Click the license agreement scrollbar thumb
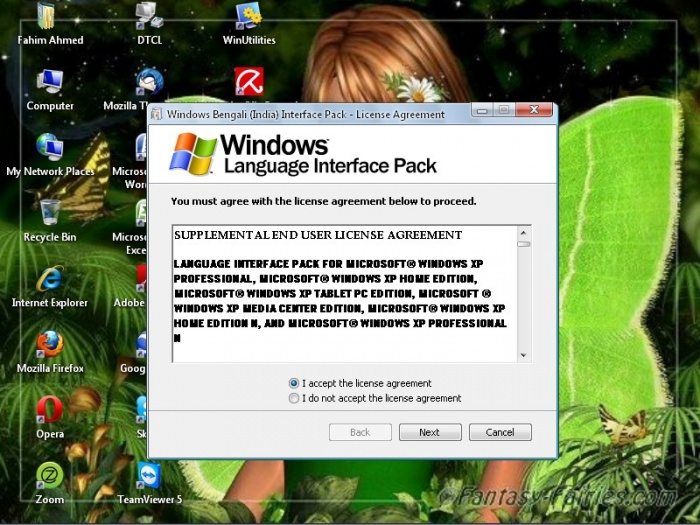The width and height of the screenshot is (700, 525). pos(524,244)
